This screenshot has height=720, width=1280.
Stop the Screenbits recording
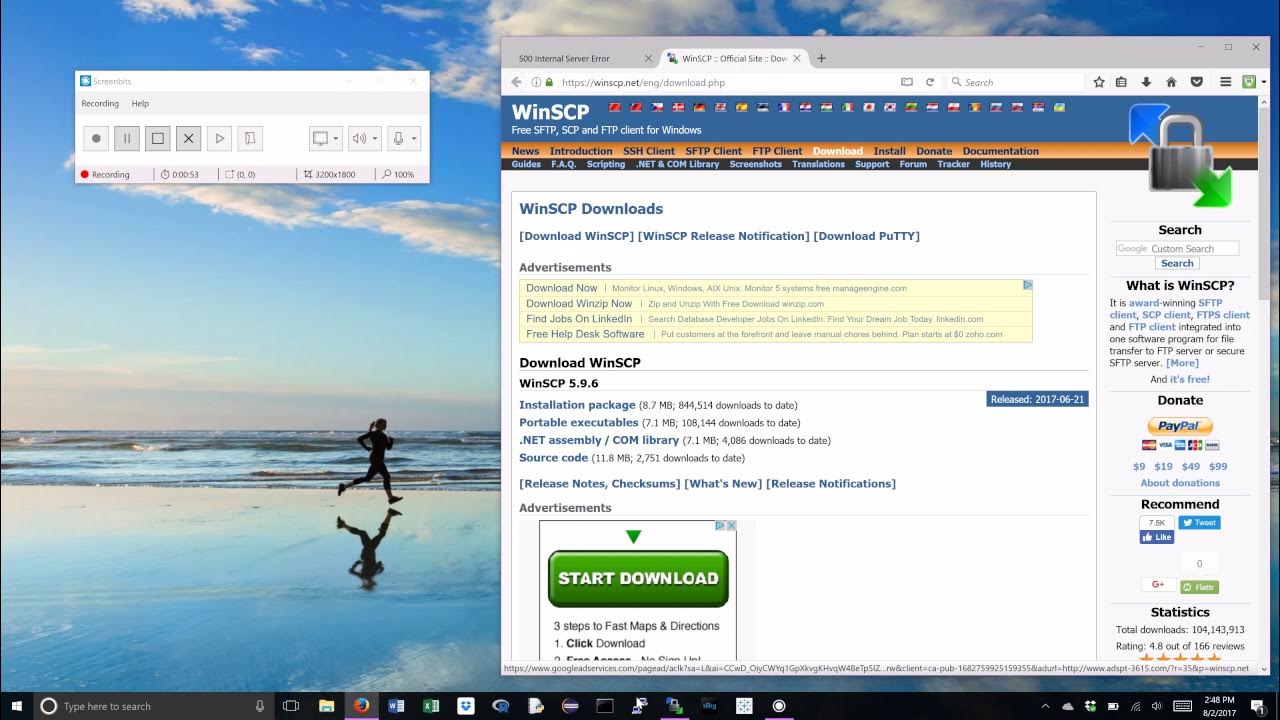point(158,138)
